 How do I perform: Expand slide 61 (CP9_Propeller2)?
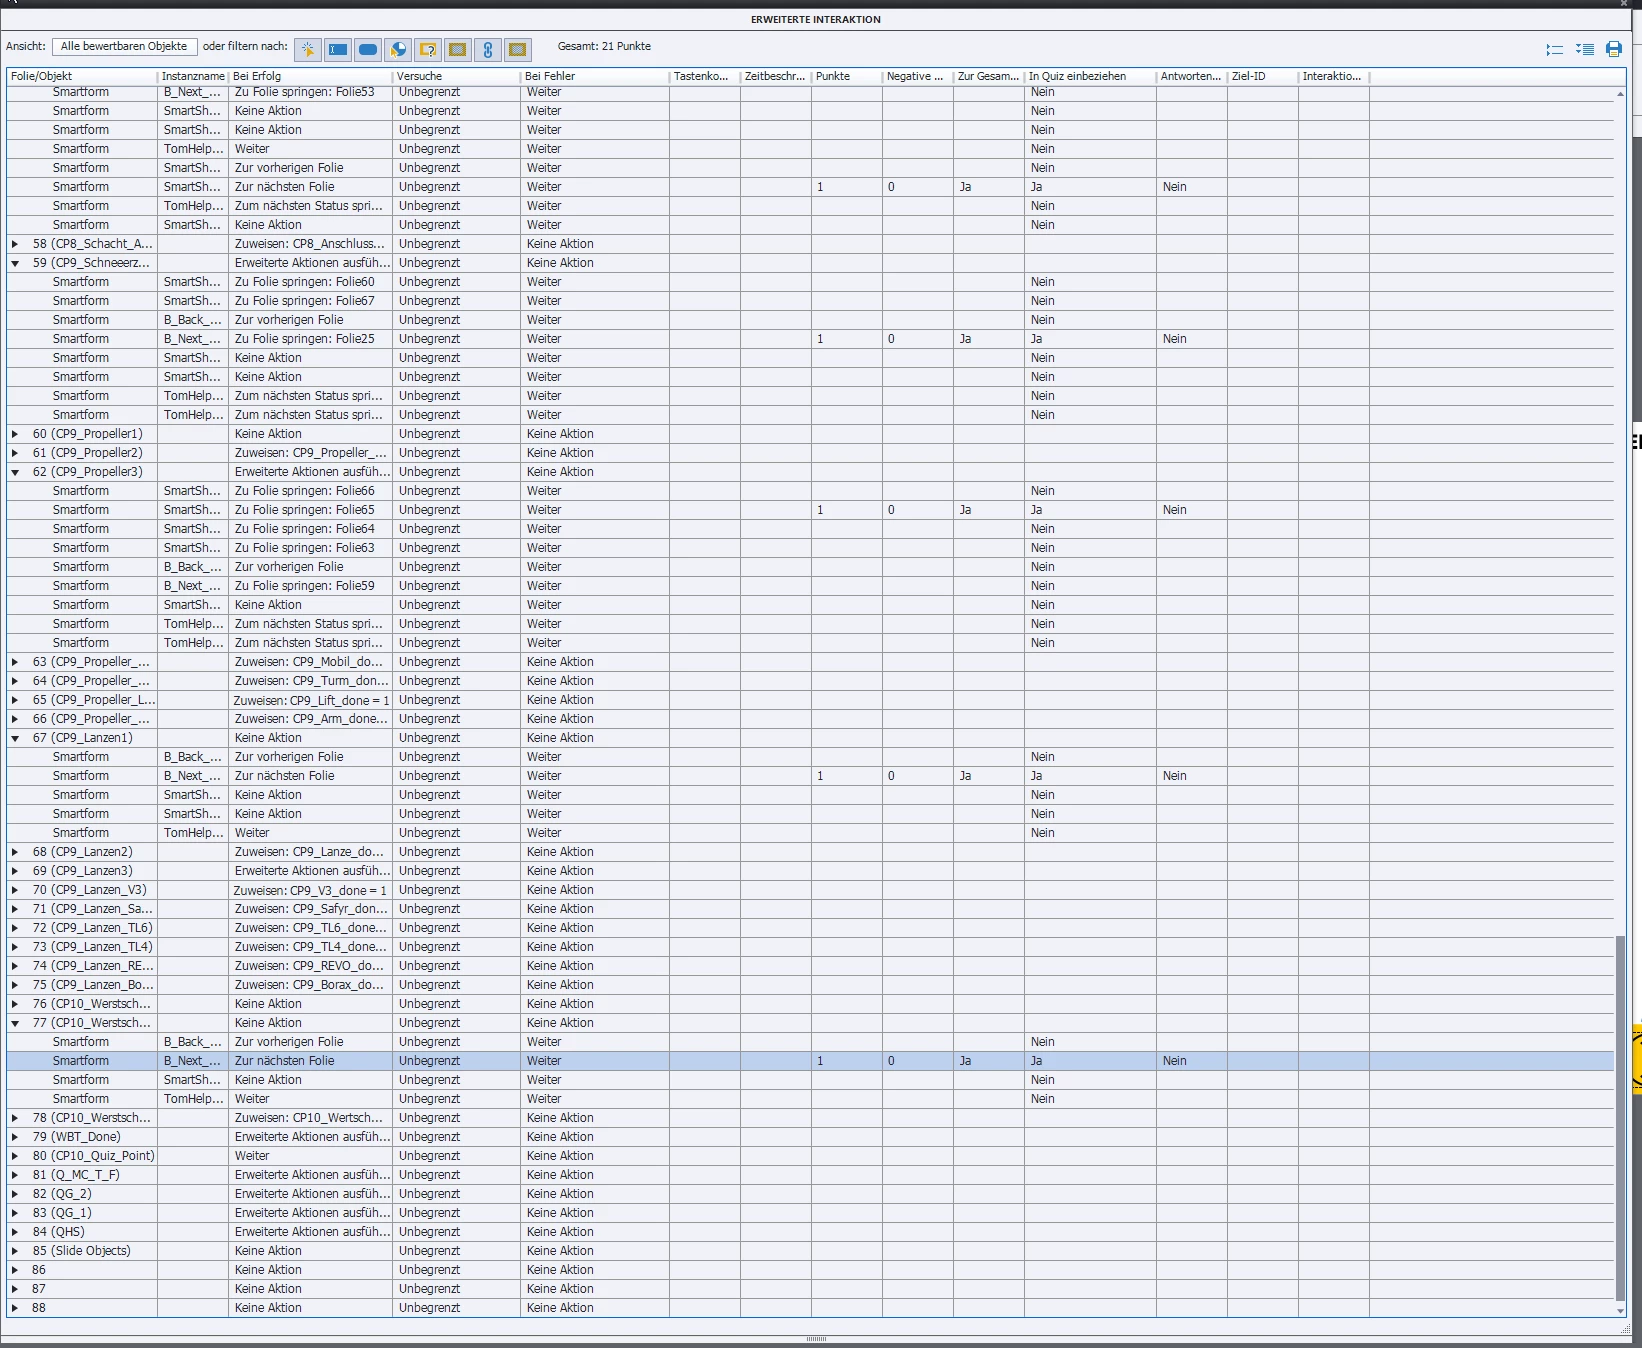click(x=15, y=453)
